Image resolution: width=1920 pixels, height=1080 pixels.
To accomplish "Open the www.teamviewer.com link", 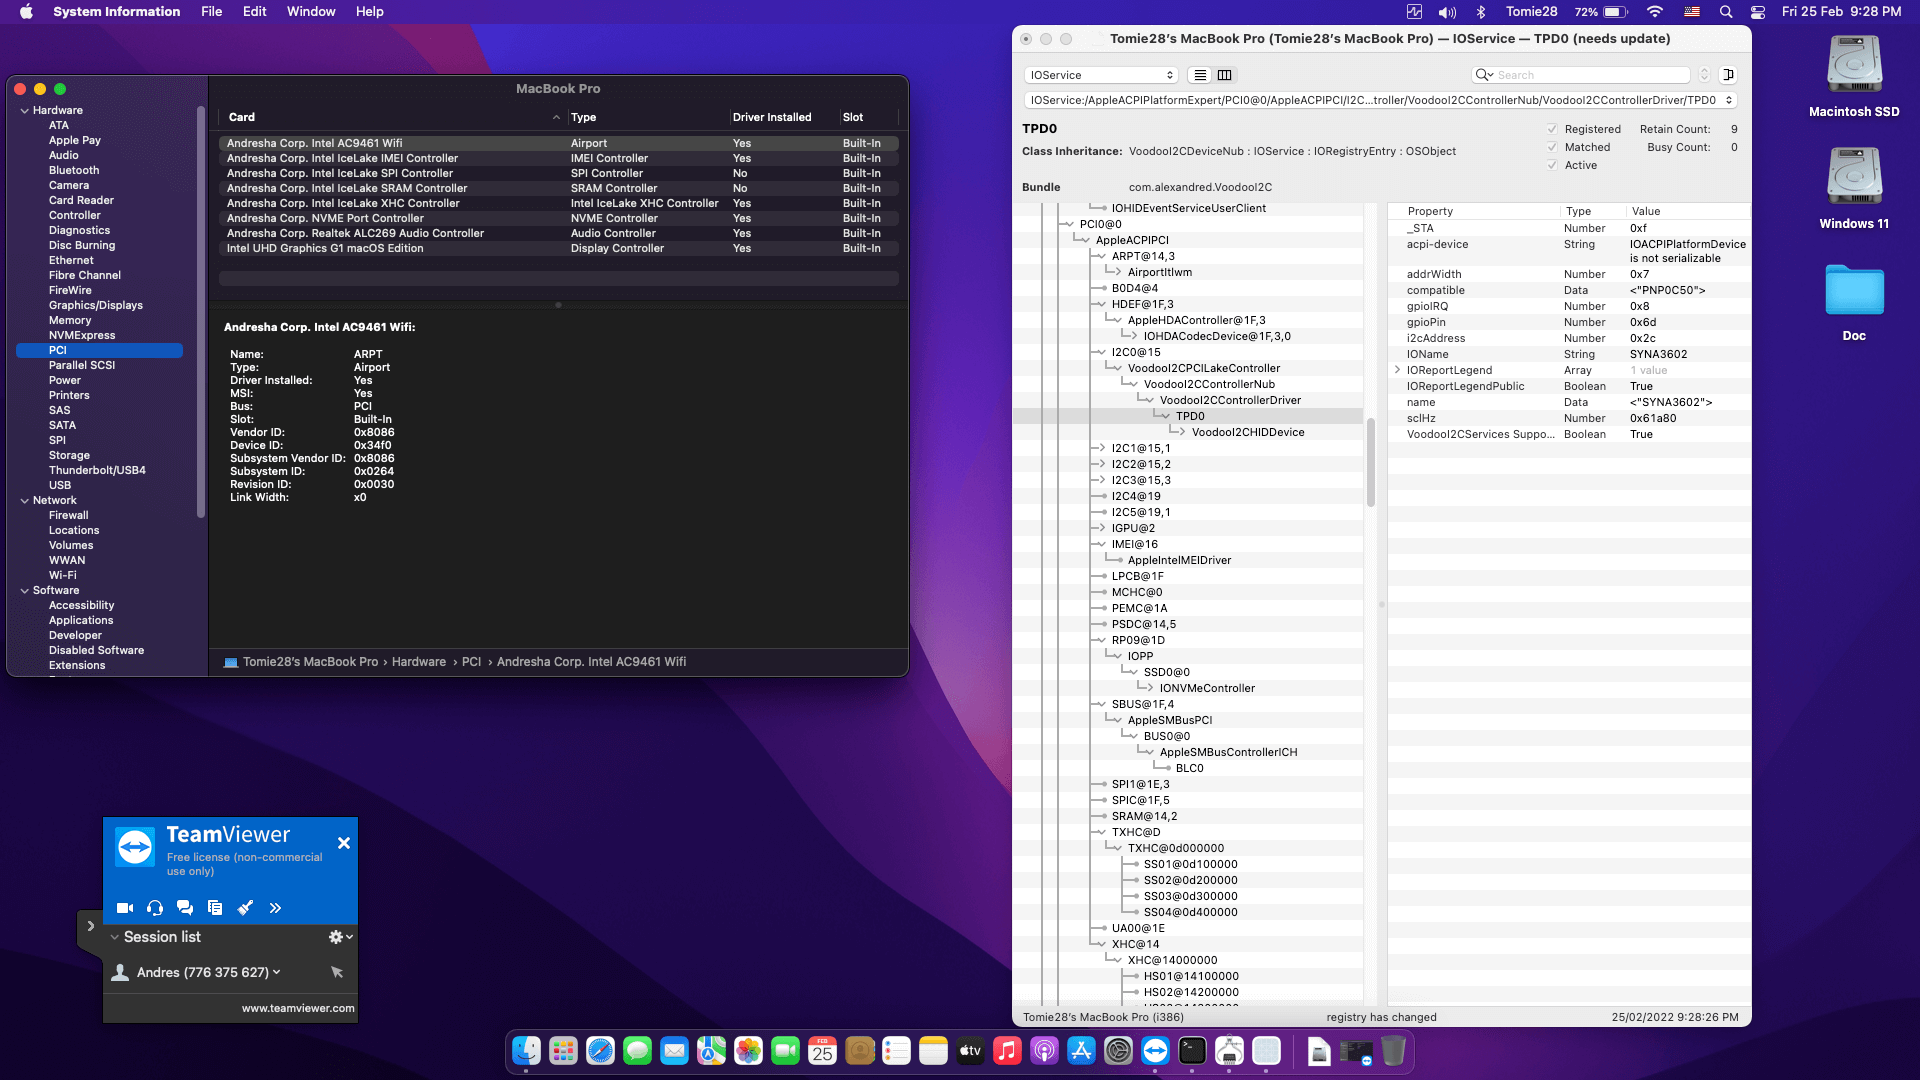I will (x=298, y=1008).
